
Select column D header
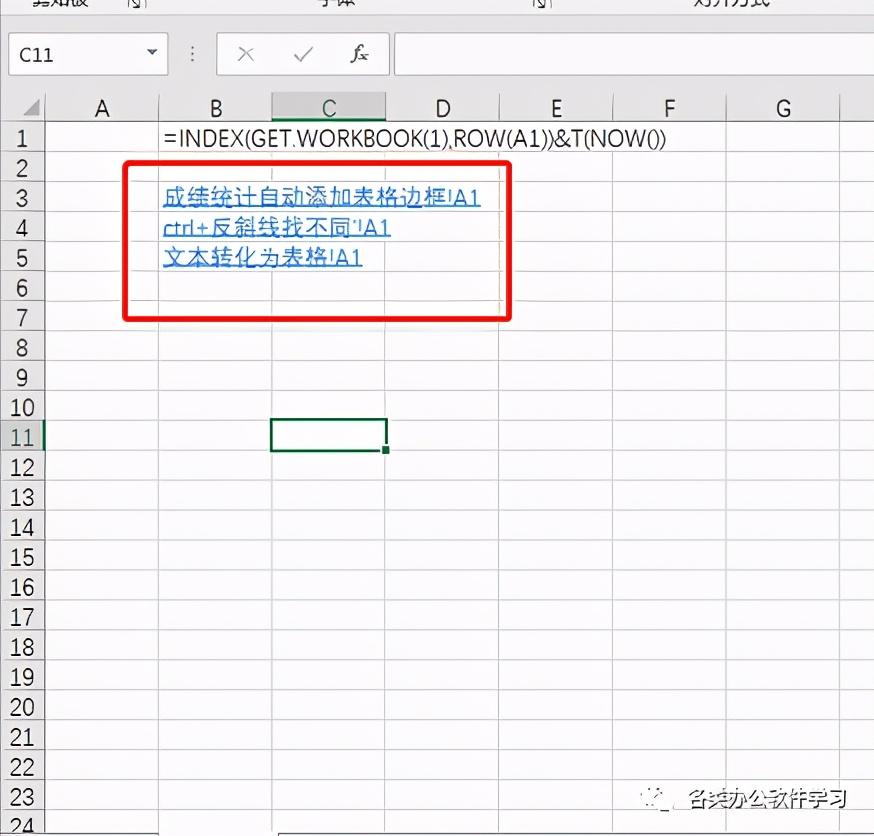pos(443,108)
